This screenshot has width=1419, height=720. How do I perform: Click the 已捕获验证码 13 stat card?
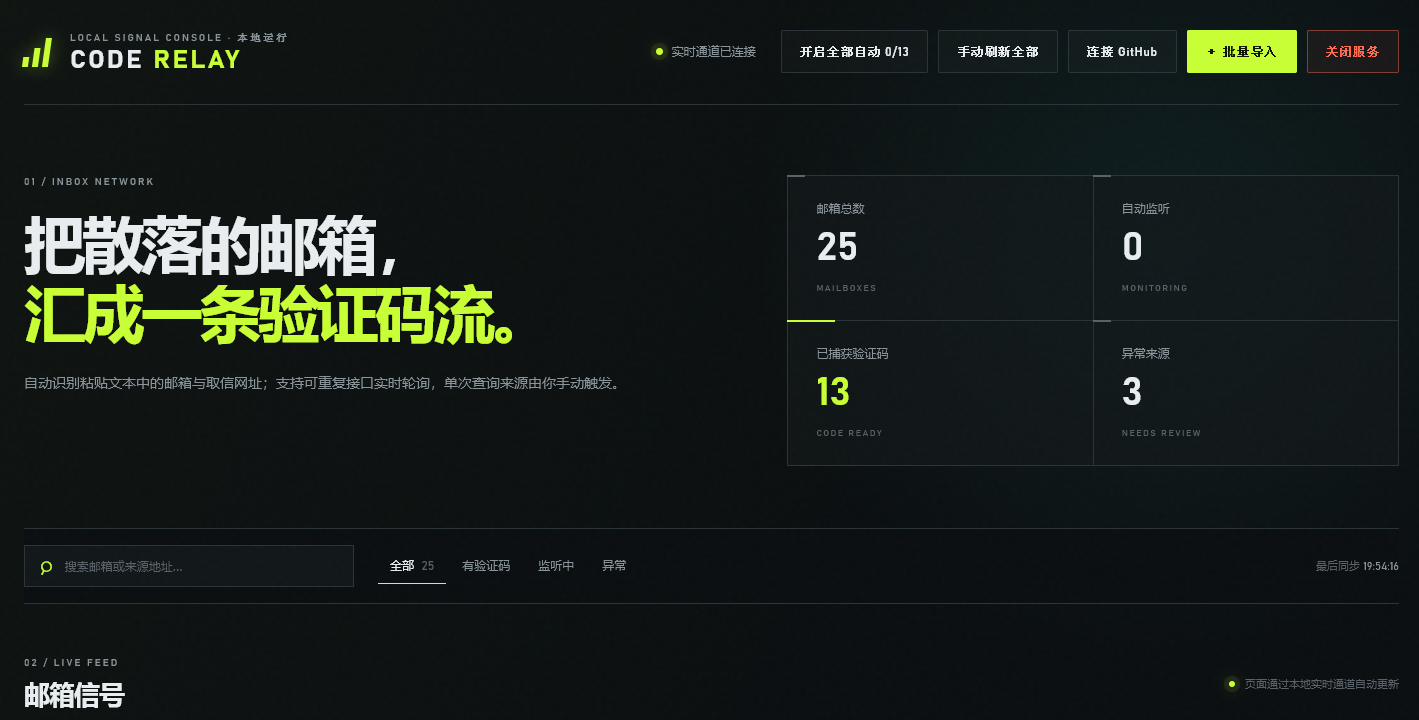point(940,393)
